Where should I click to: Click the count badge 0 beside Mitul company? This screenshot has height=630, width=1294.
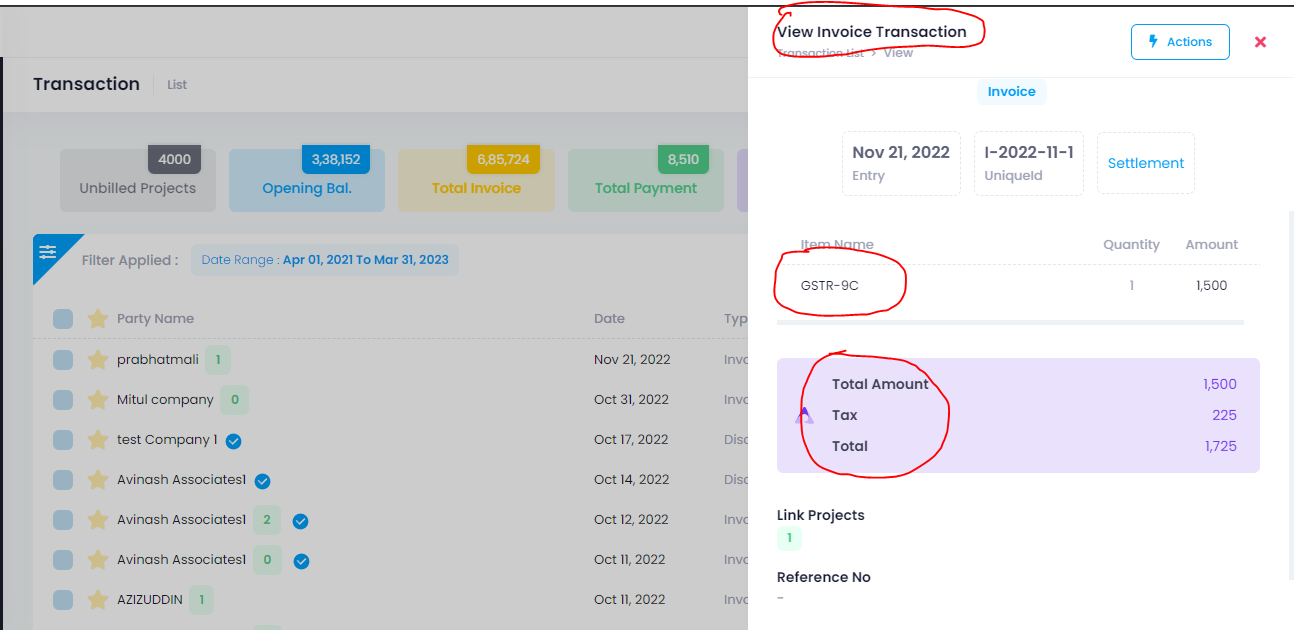pyautogui.click(x=234, y=400)
